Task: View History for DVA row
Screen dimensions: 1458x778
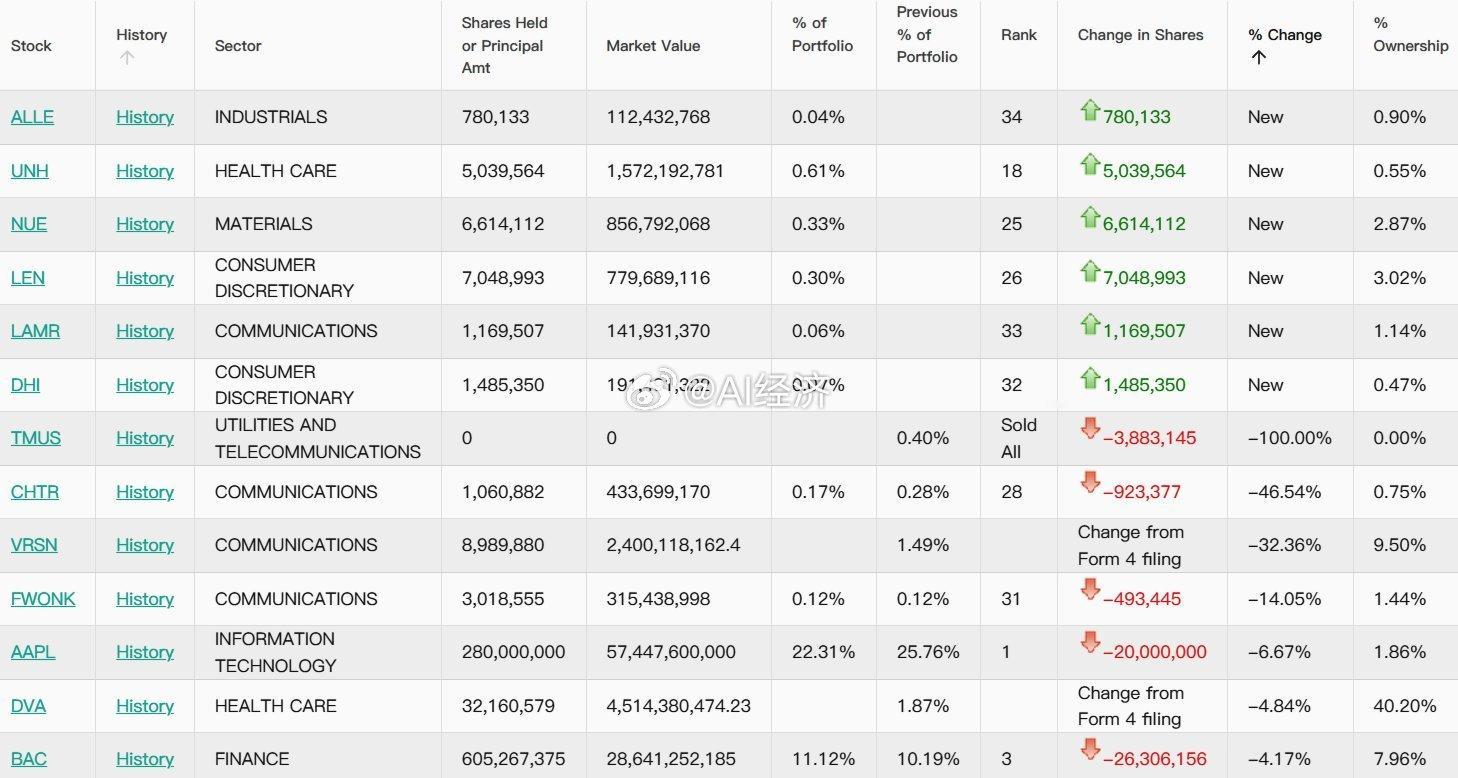Action: (145, 706)
